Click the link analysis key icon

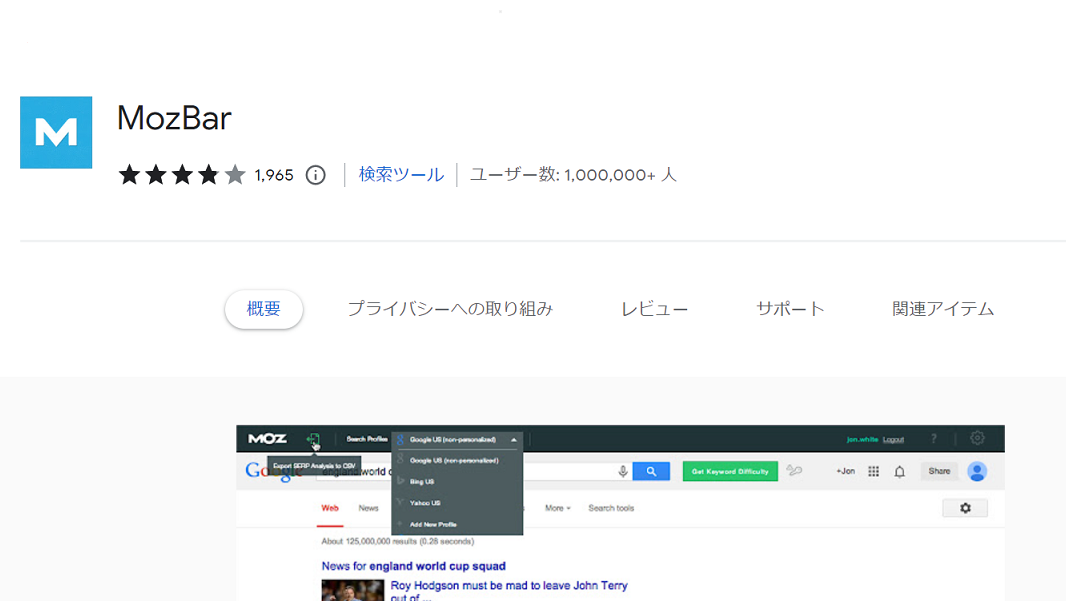click(792, 471)
